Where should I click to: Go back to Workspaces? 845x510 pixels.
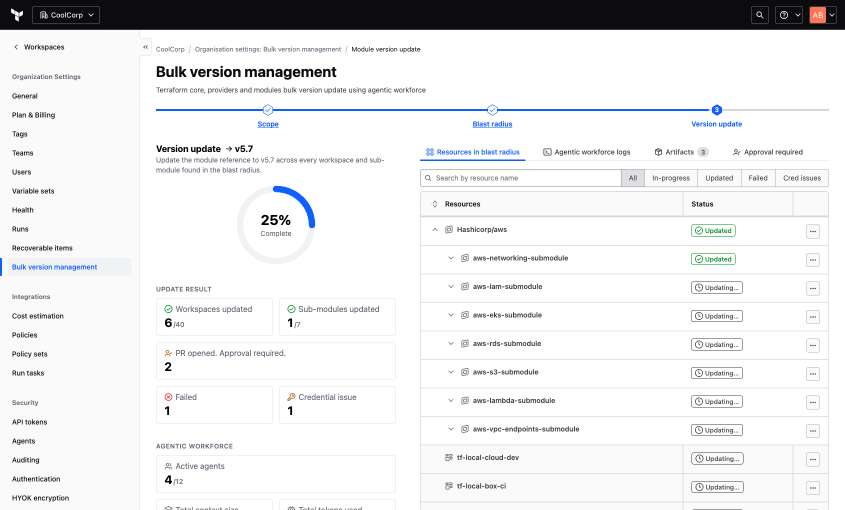click(44, 47)
